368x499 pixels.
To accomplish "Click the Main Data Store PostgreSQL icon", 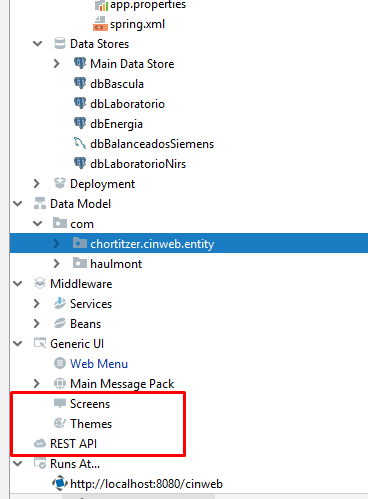I will pos(80,63).
